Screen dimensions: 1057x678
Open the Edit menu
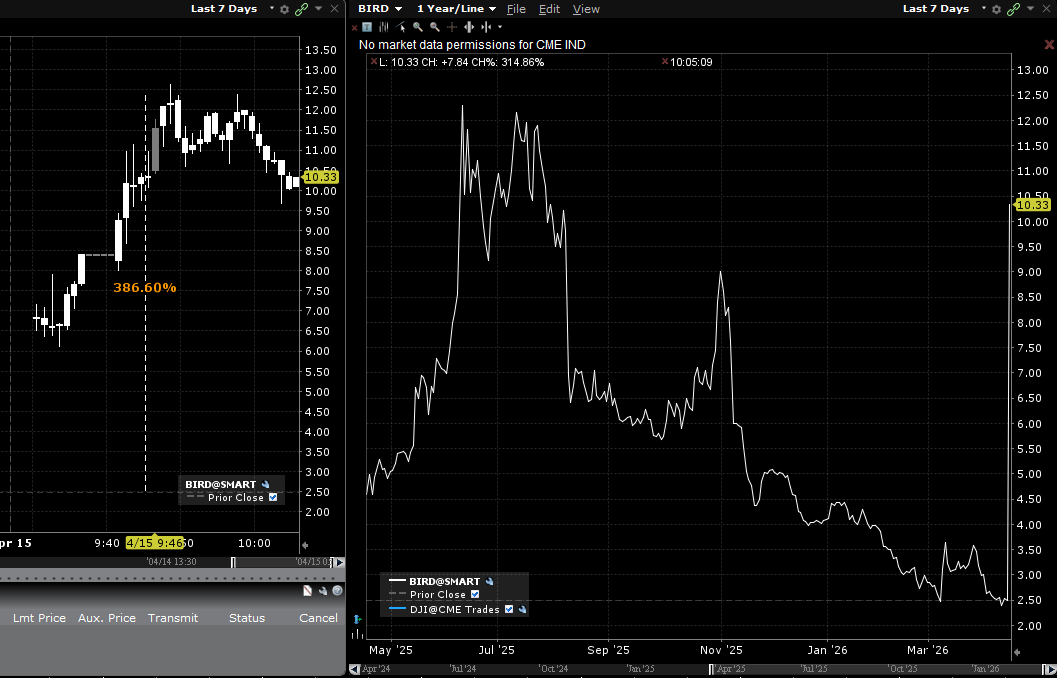(549, 9)
